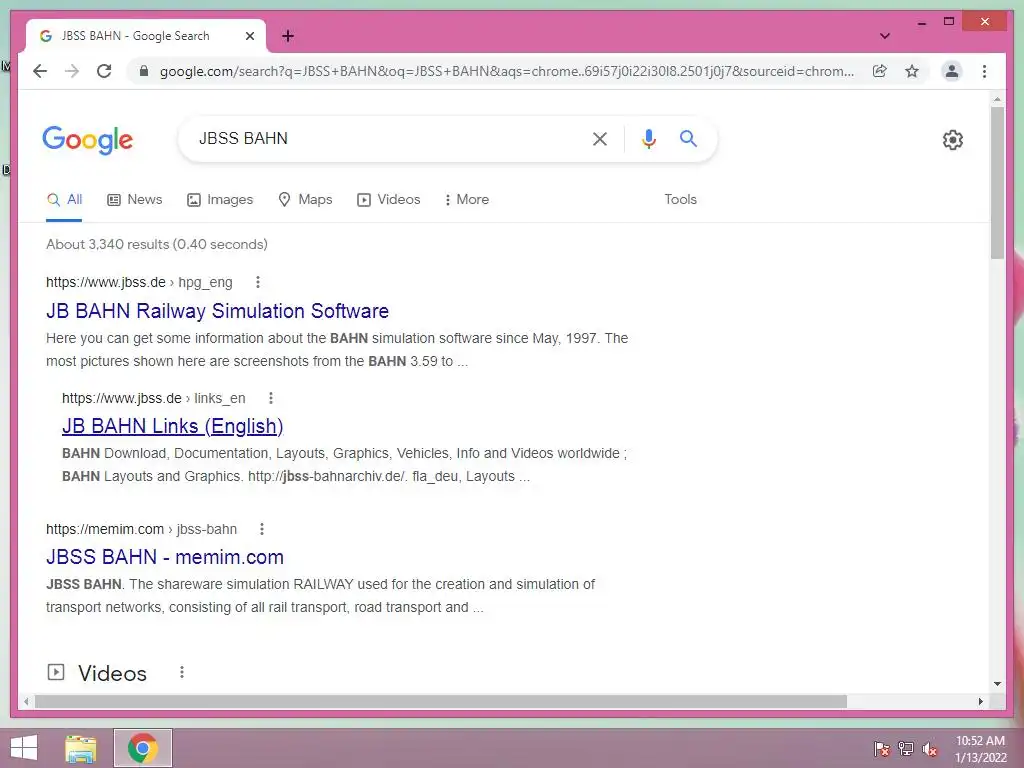Open options for the memim.com result

262,529
